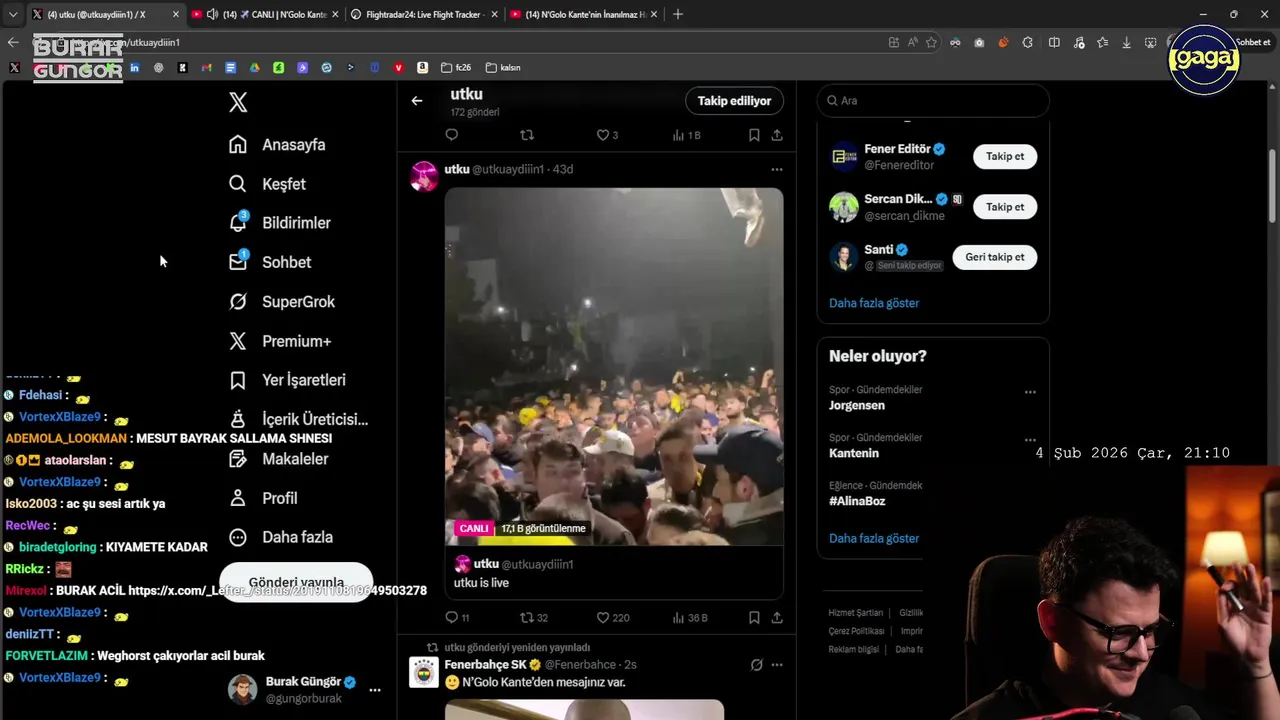Image resolution: width=1280 pixels, height=720 pixels.
Task: Open the fc26 bookmarks folder
Action: tap(455, 68)
